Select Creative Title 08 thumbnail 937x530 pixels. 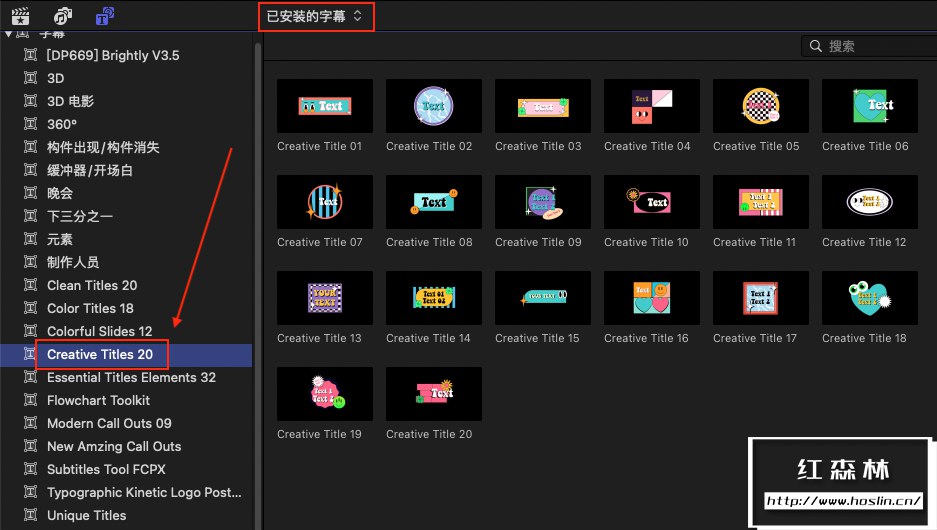pos(434,202)
